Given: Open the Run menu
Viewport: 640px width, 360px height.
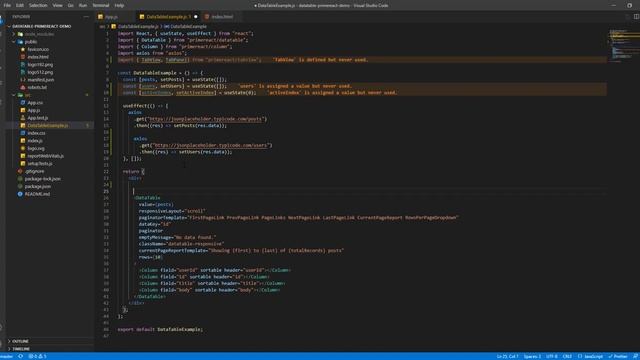Looking at the screenshot, I should [83, 5].
